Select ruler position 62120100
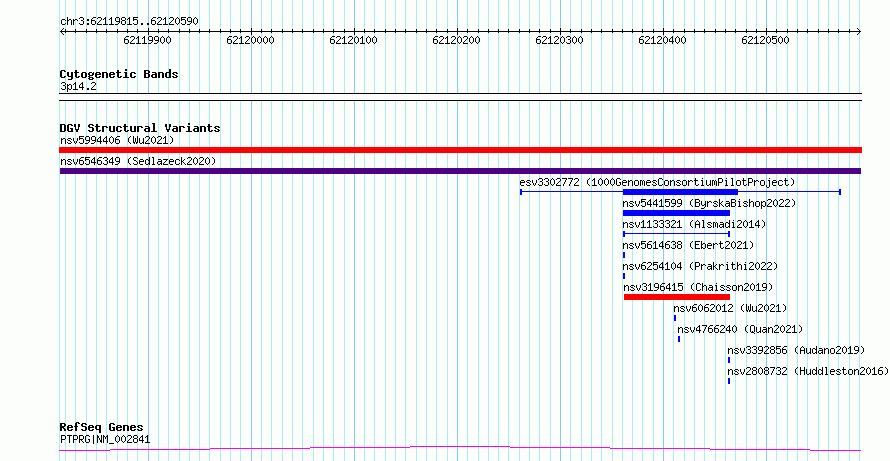This screenshot has width=890, height=461. click(353, 40)
